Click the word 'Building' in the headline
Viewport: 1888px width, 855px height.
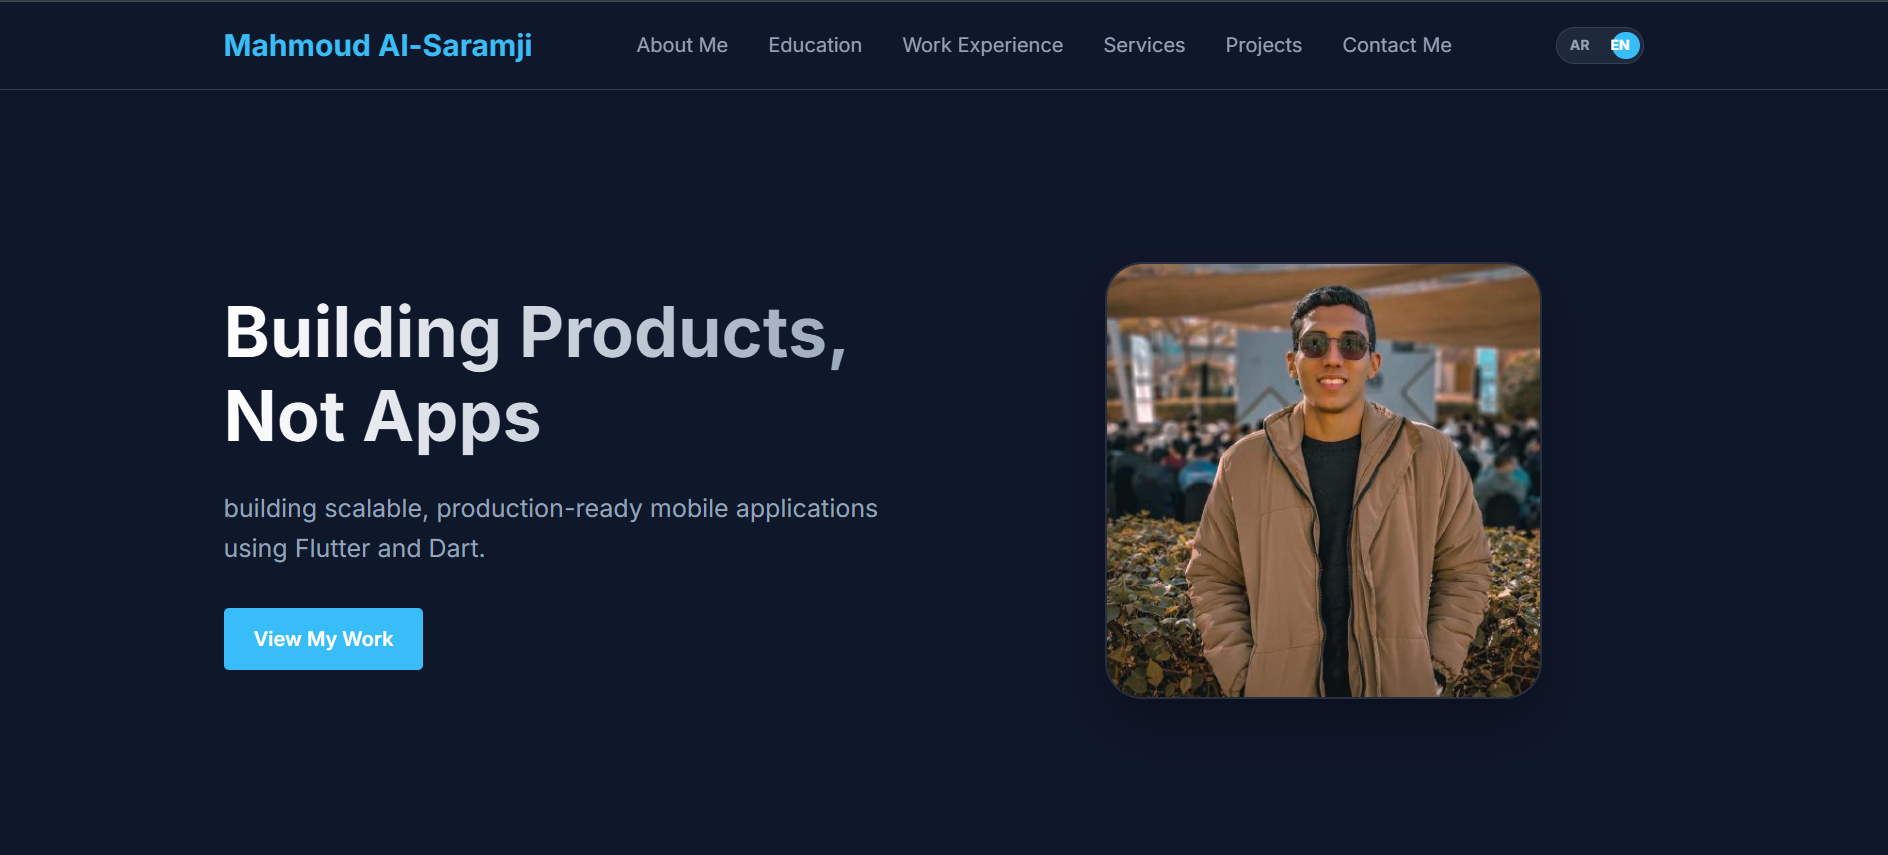362,334
